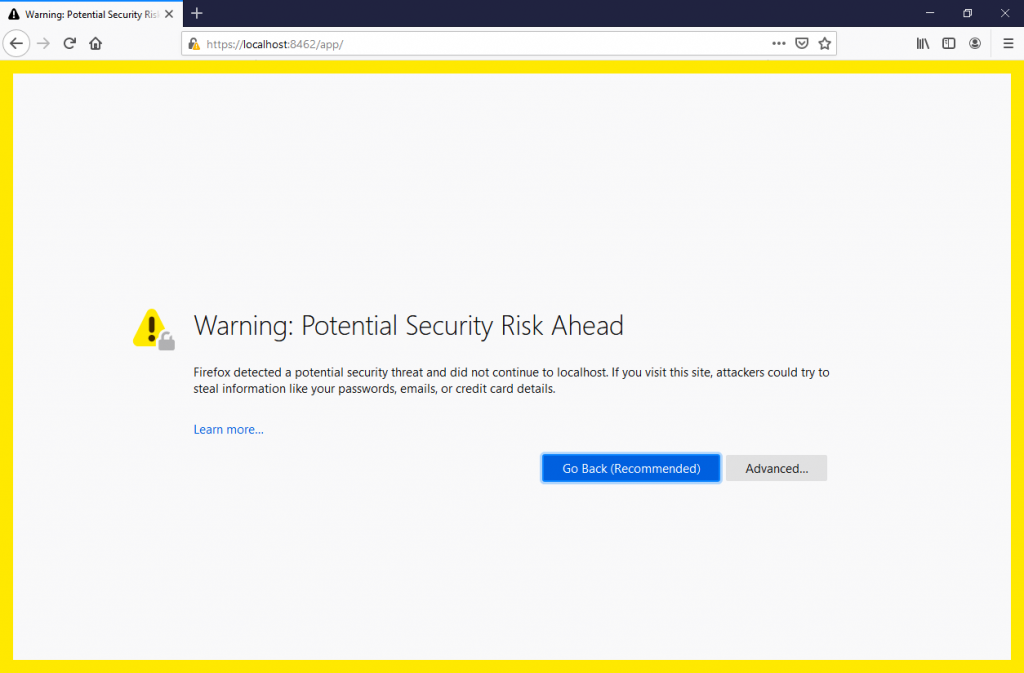
Task: Expand the Advanced options
Action: tap(776, 467)
